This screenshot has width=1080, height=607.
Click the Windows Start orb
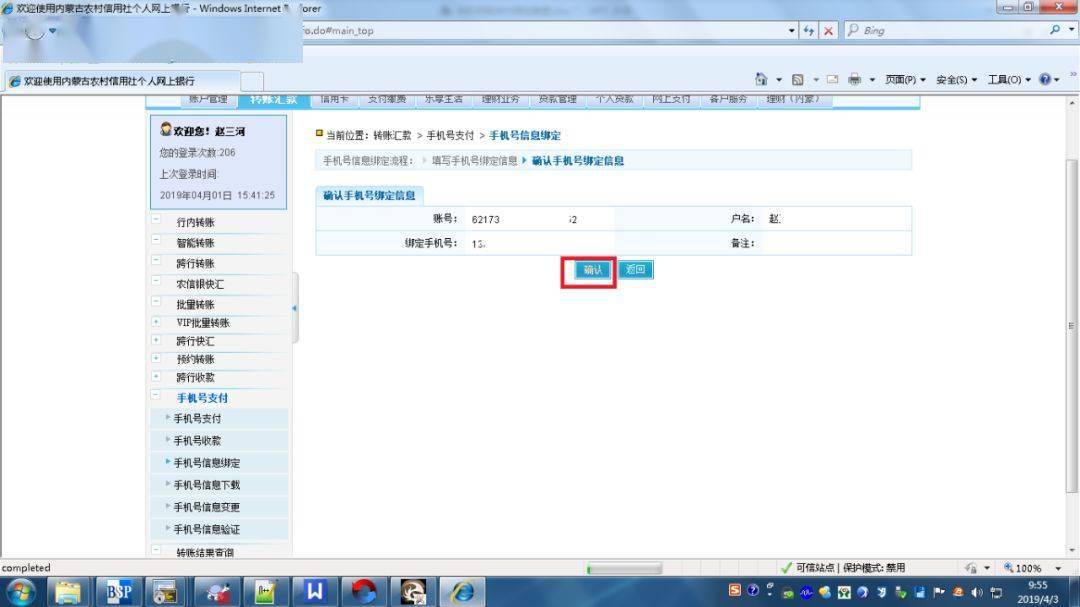coord(20,591)
